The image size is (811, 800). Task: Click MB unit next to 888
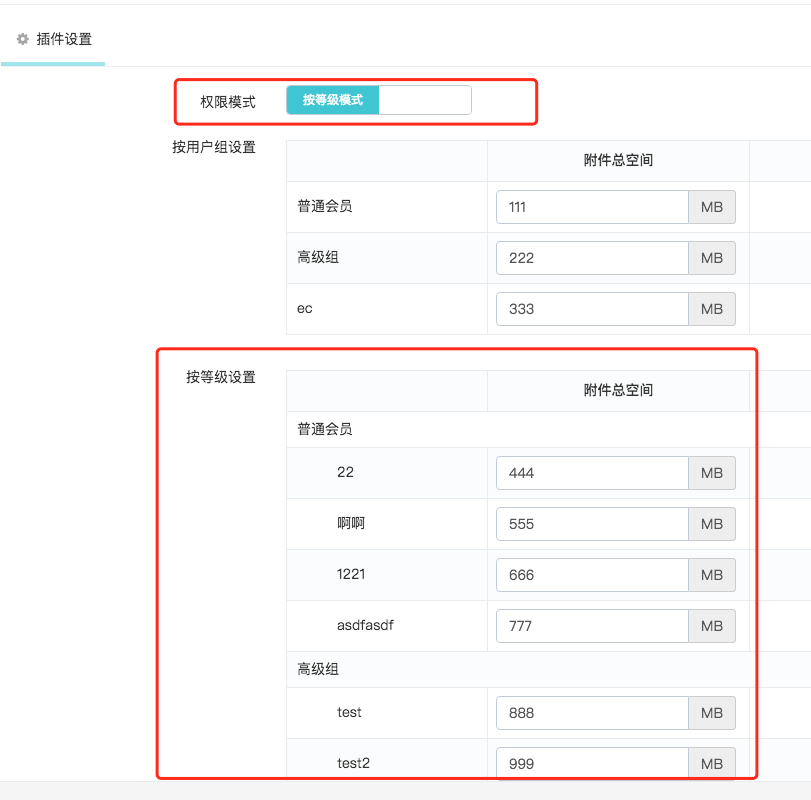tap(712, 713)
